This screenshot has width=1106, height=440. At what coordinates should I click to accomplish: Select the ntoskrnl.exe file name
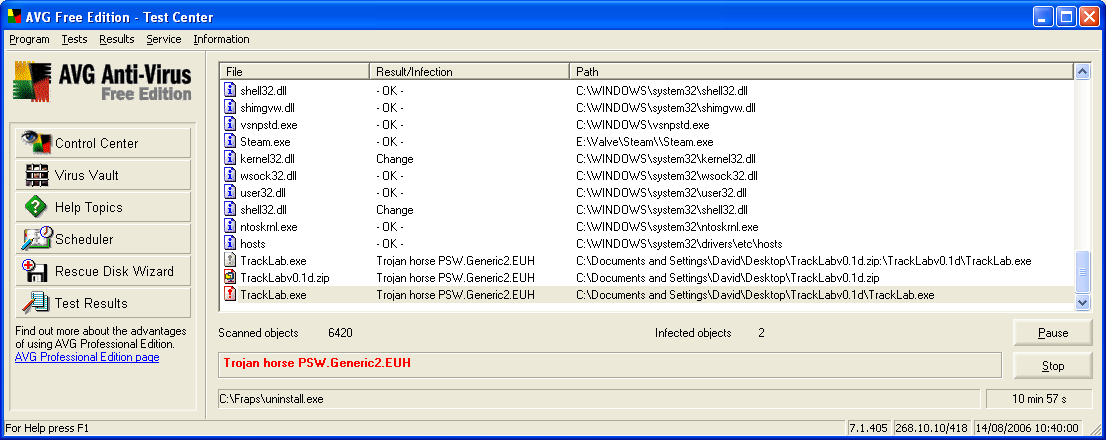269,227
